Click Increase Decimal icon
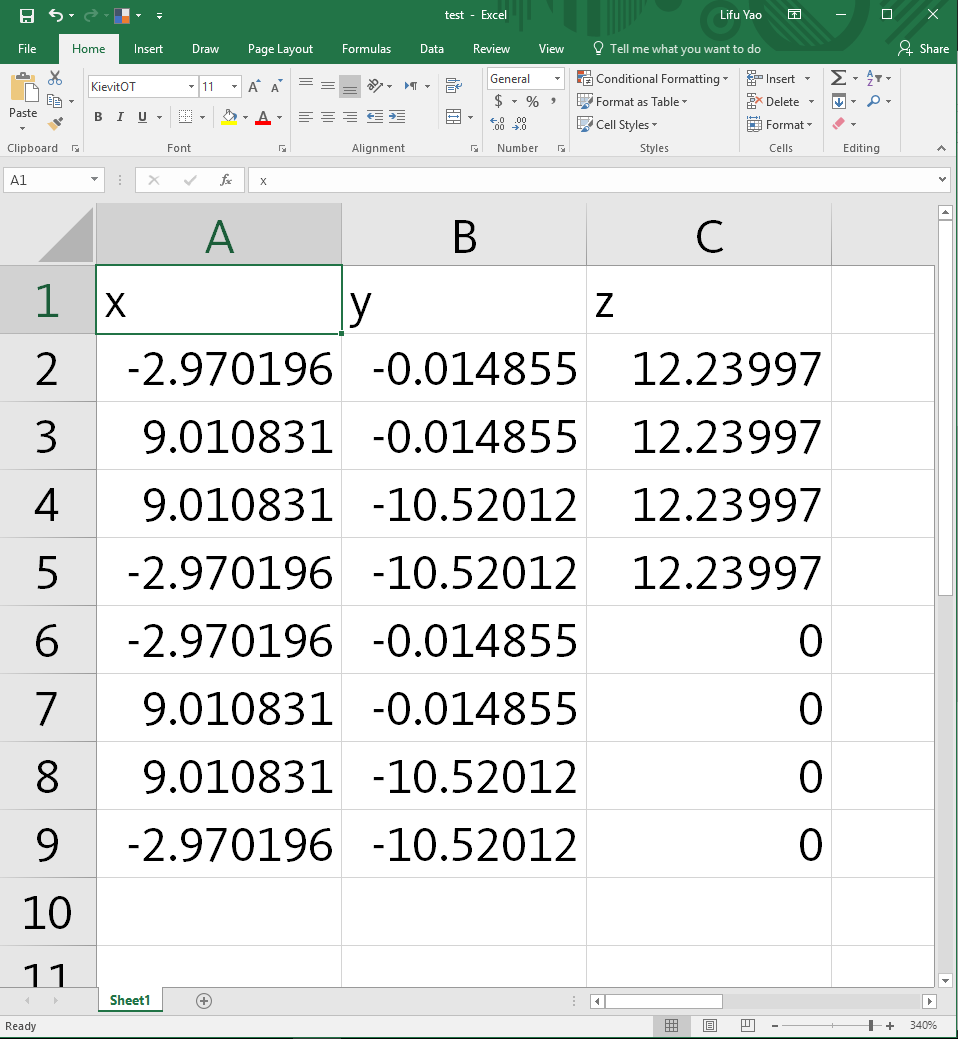This screenshot has height=1039, width=958. (498, 124)
